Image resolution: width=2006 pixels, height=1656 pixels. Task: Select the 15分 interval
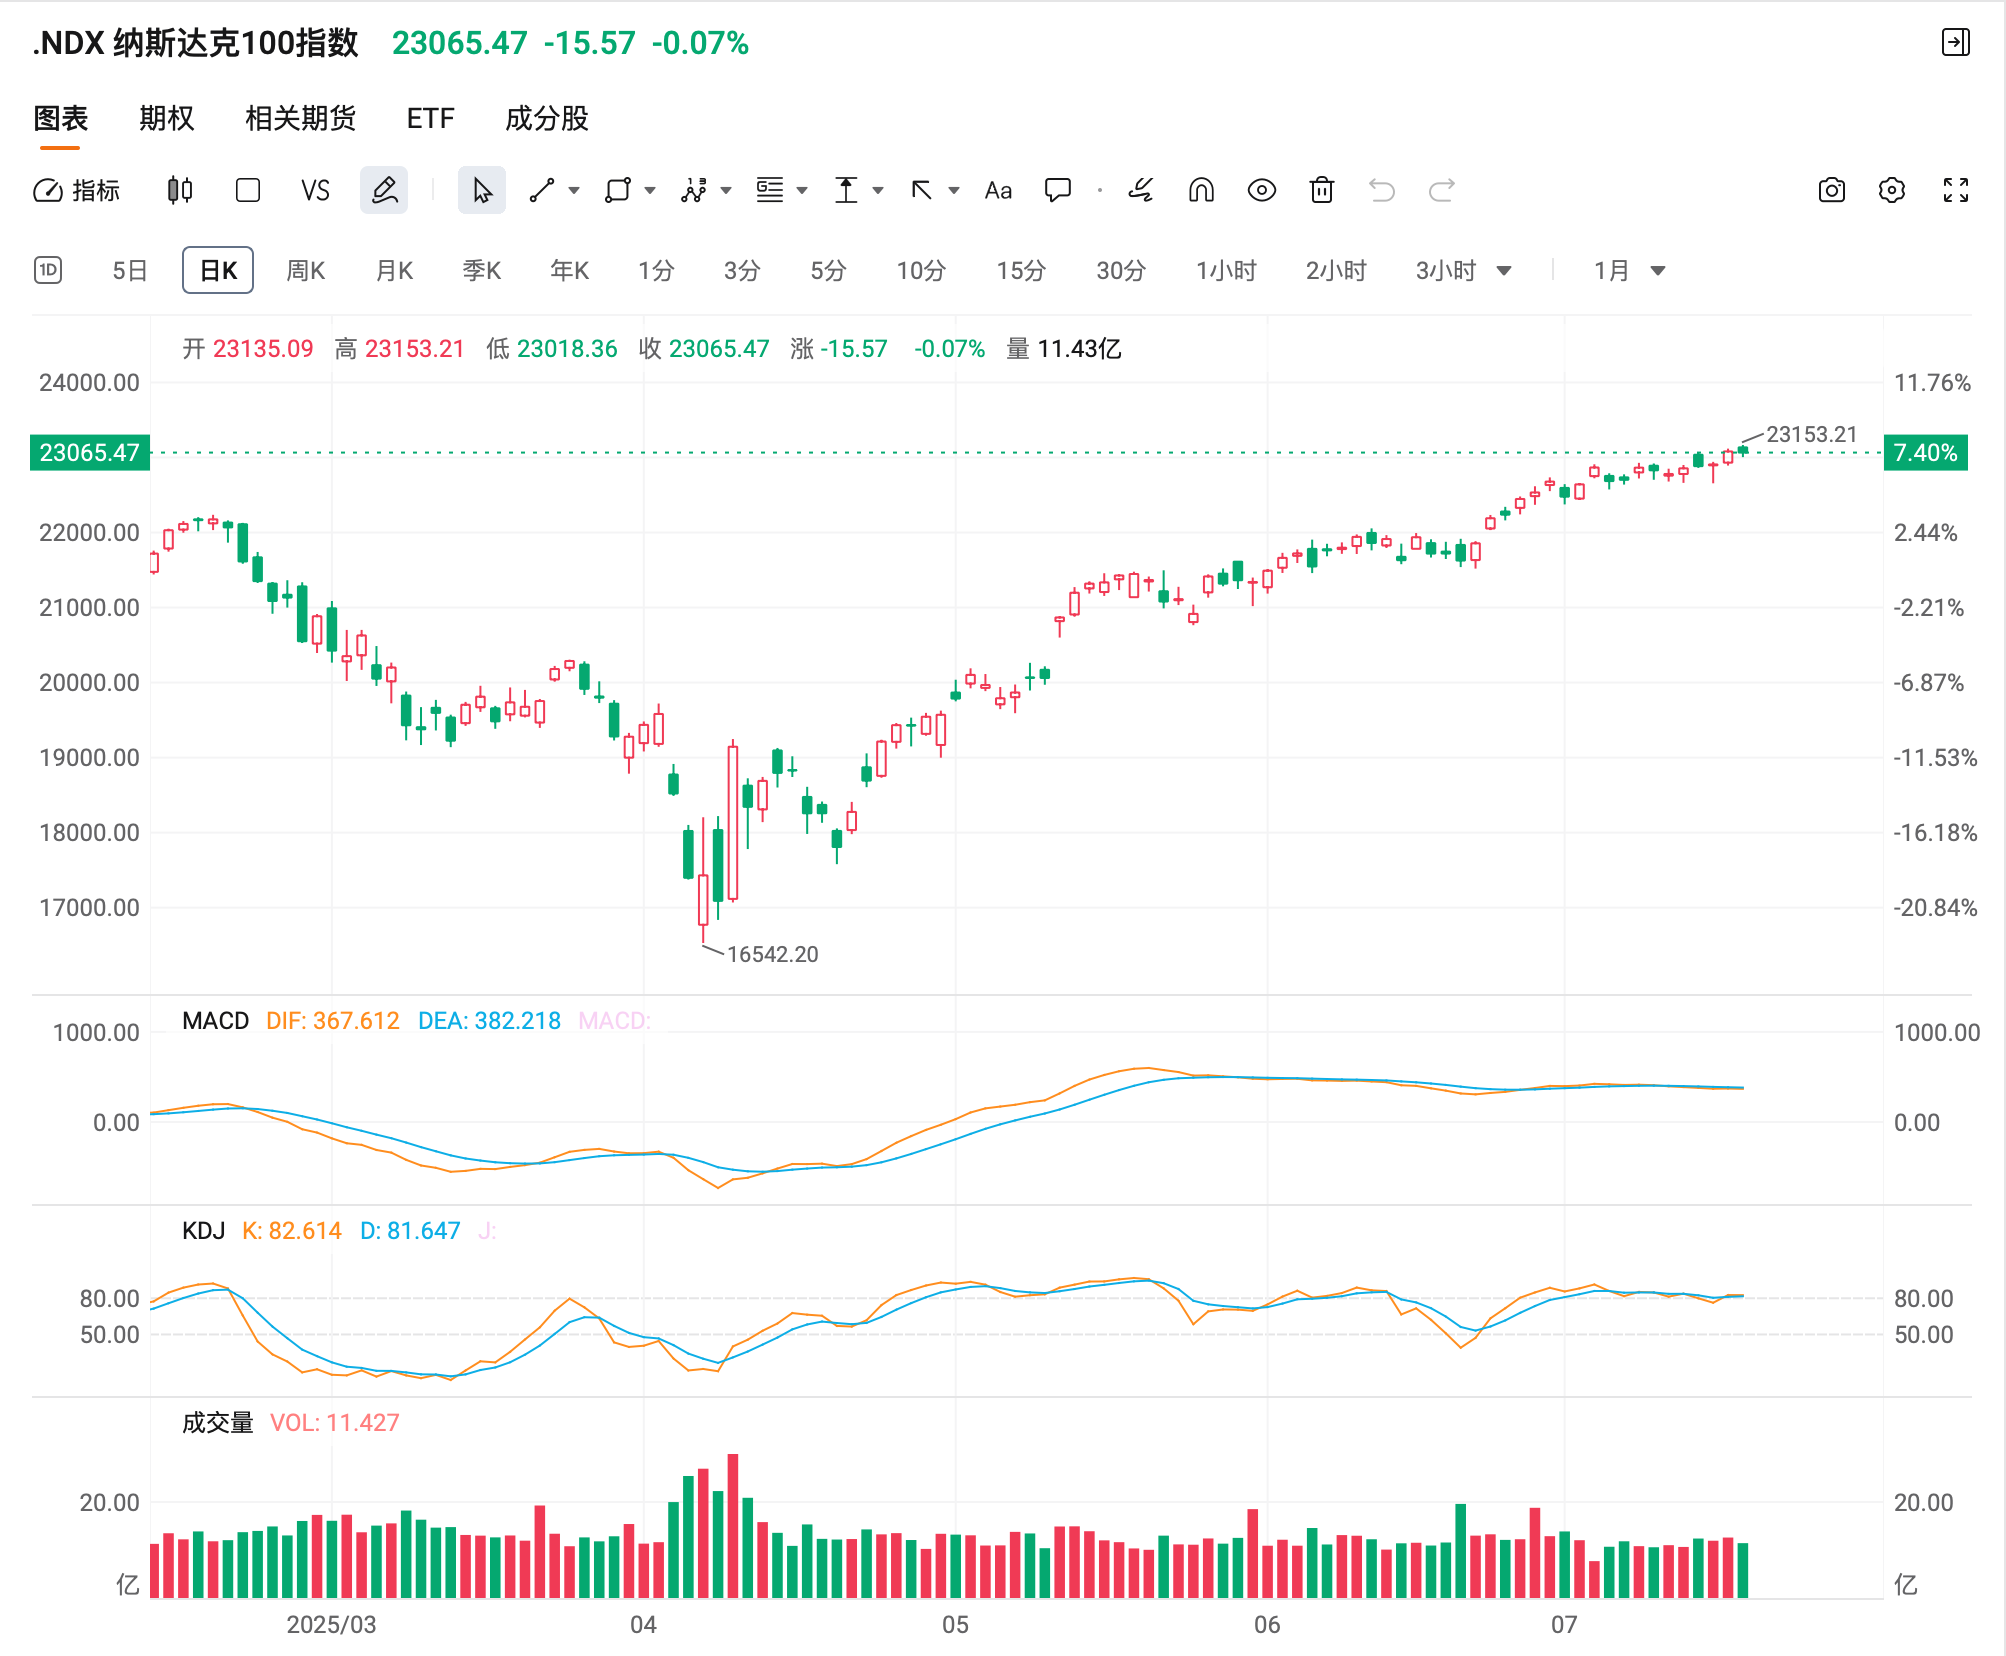(x=1021, y=270)
